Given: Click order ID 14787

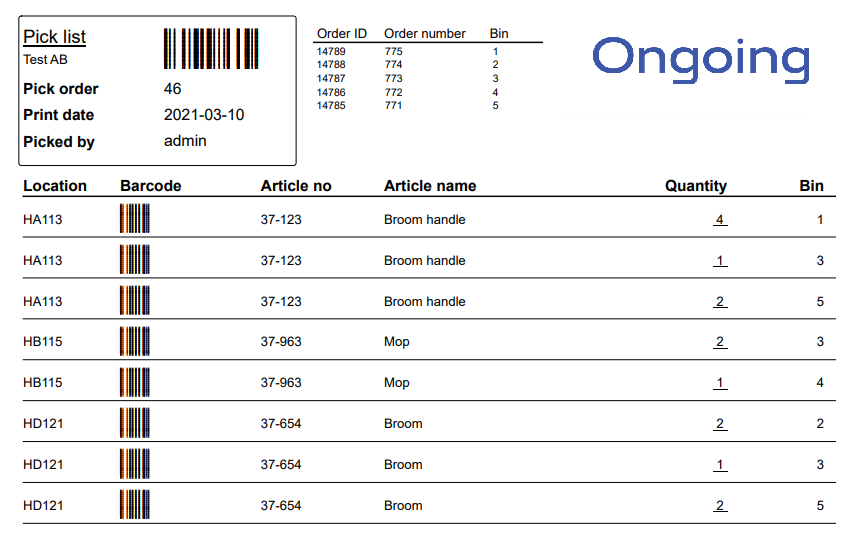Looking at the screenshot, I should tap(331, 79).
